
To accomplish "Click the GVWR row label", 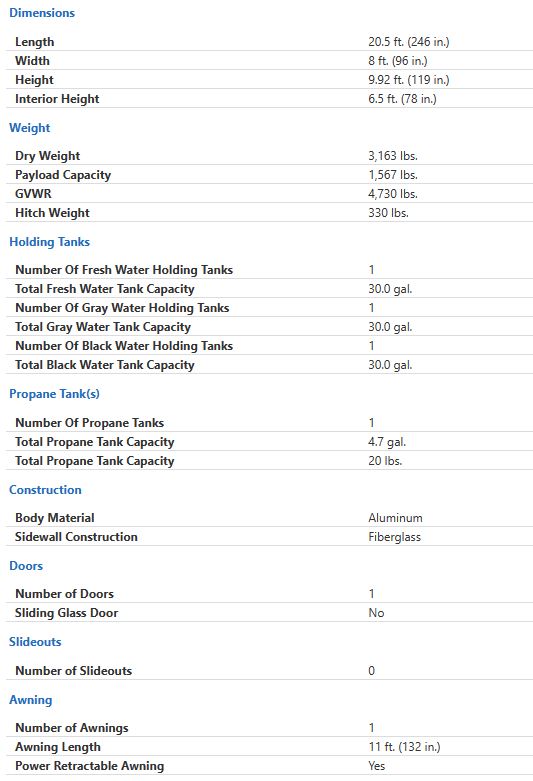I will coord(33,194).
